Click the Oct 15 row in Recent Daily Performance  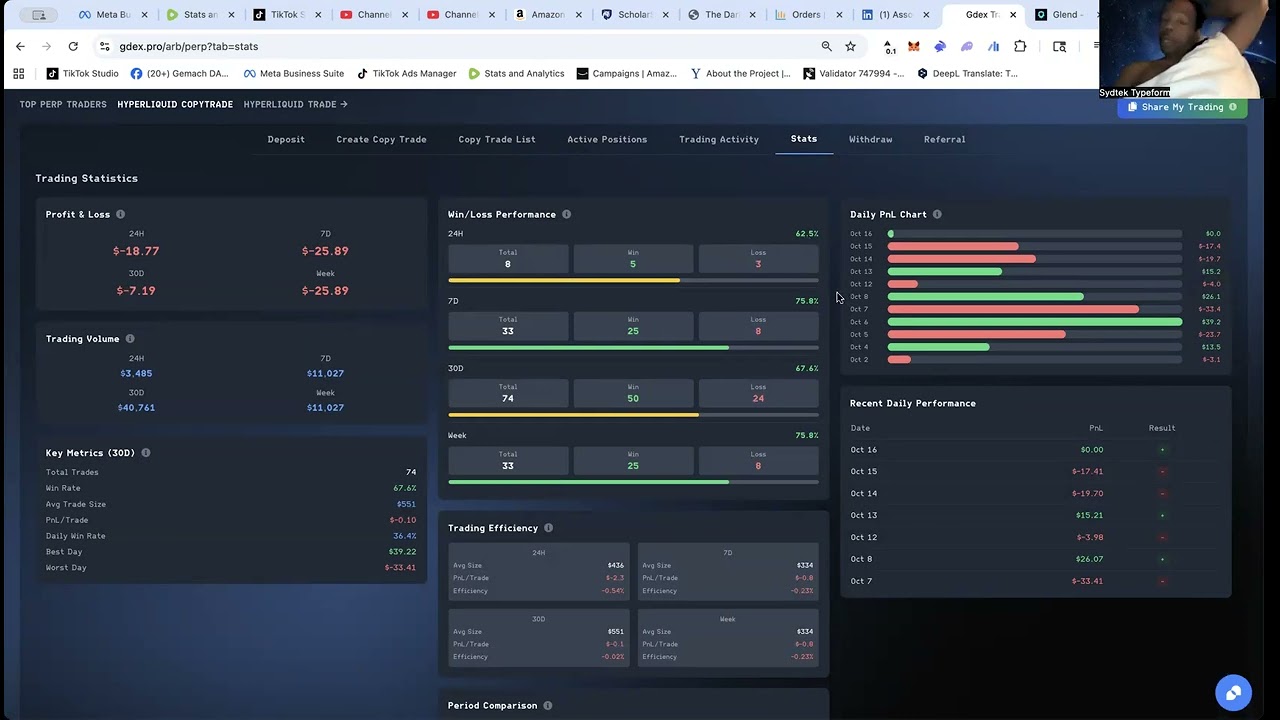1035,471
